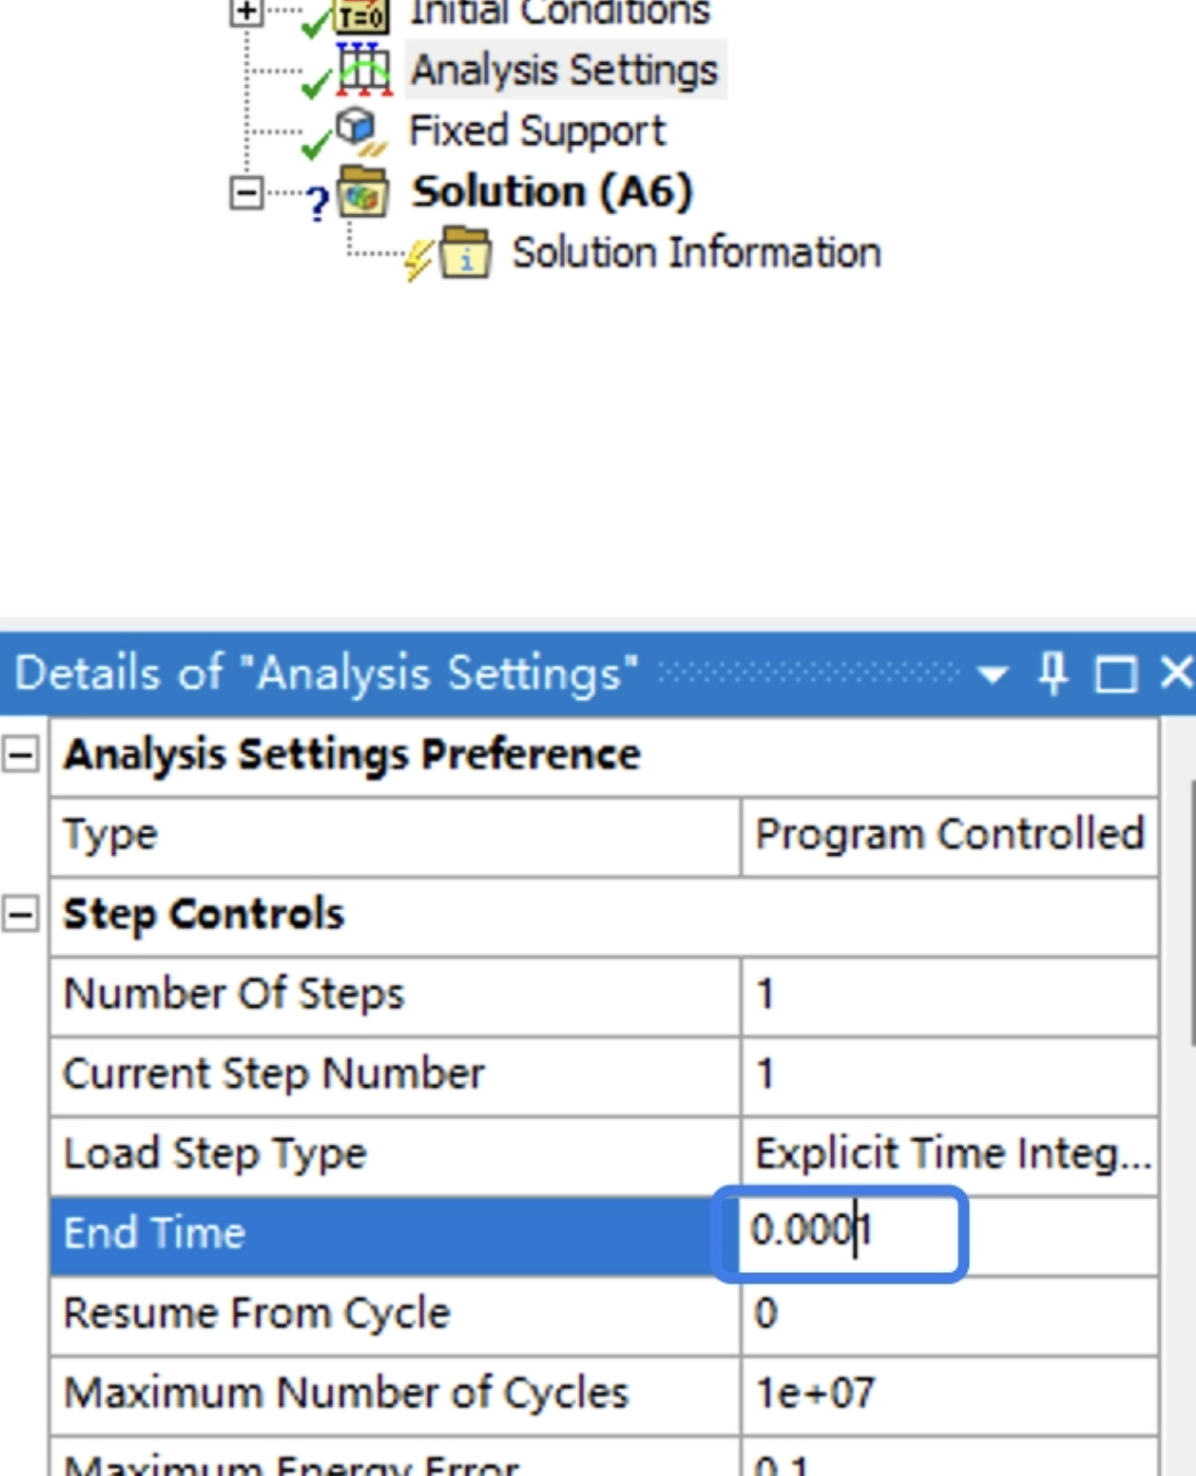Select Solution Information in the tree
The width and height of the screenshot is (1196, 1476).
point(696,253)
